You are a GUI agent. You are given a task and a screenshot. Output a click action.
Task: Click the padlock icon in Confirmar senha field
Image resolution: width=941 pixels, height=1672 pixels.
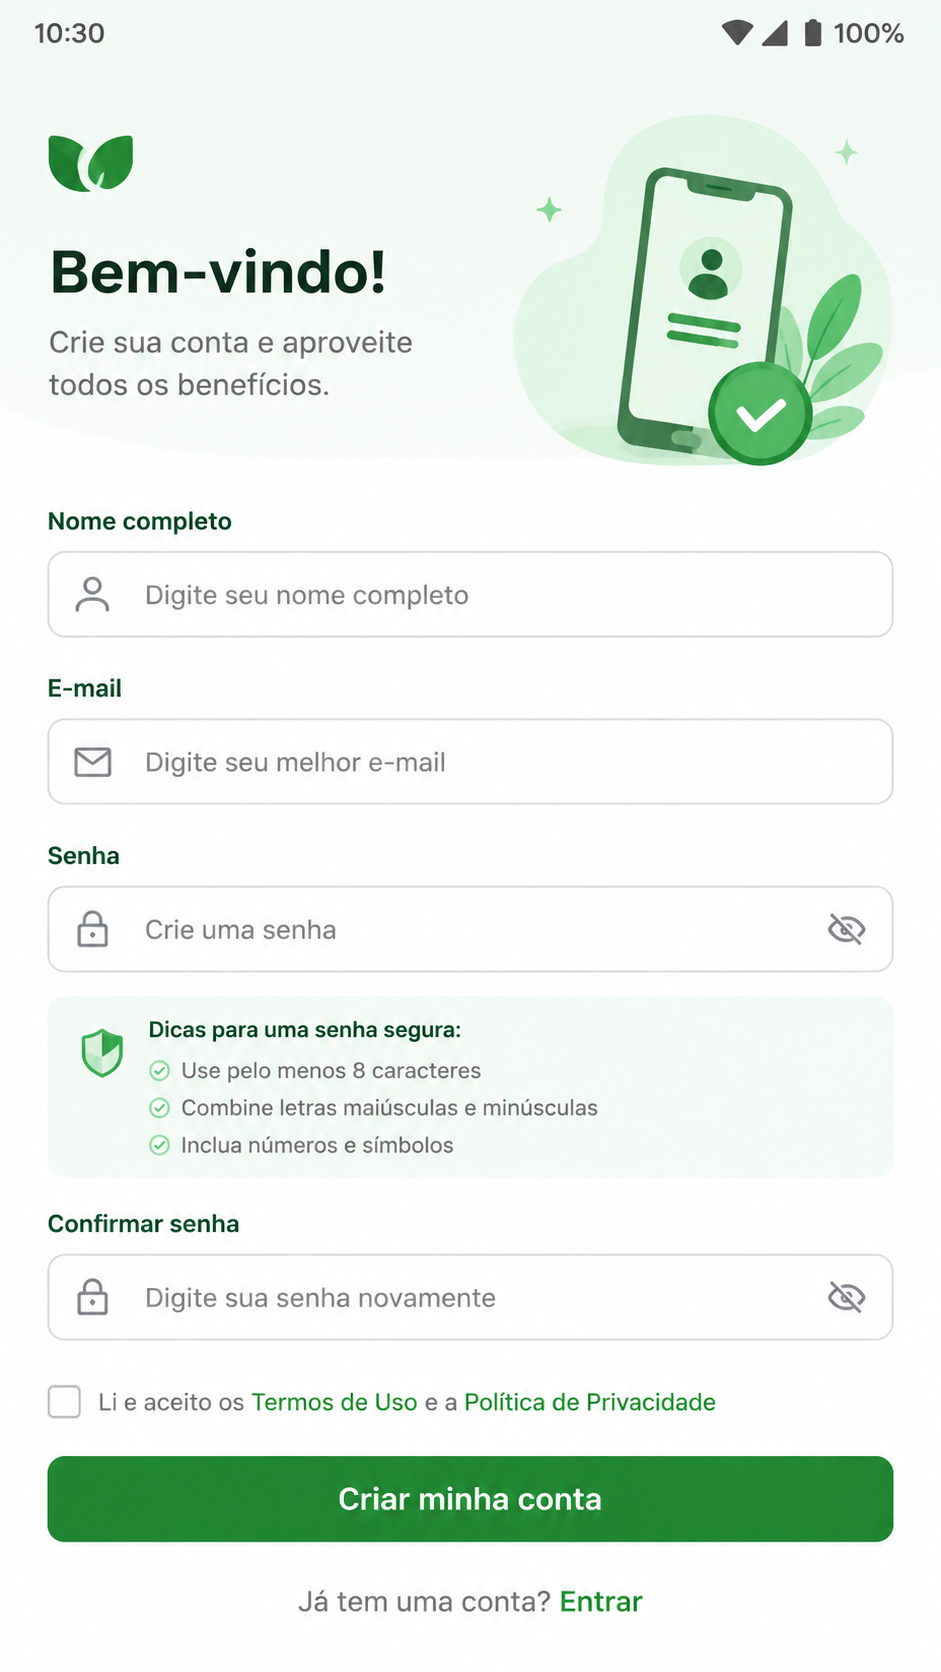(93, 1297)
